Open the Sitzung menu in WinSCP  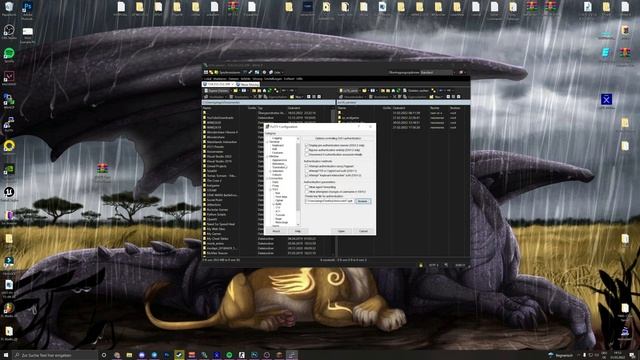point(258,79)
